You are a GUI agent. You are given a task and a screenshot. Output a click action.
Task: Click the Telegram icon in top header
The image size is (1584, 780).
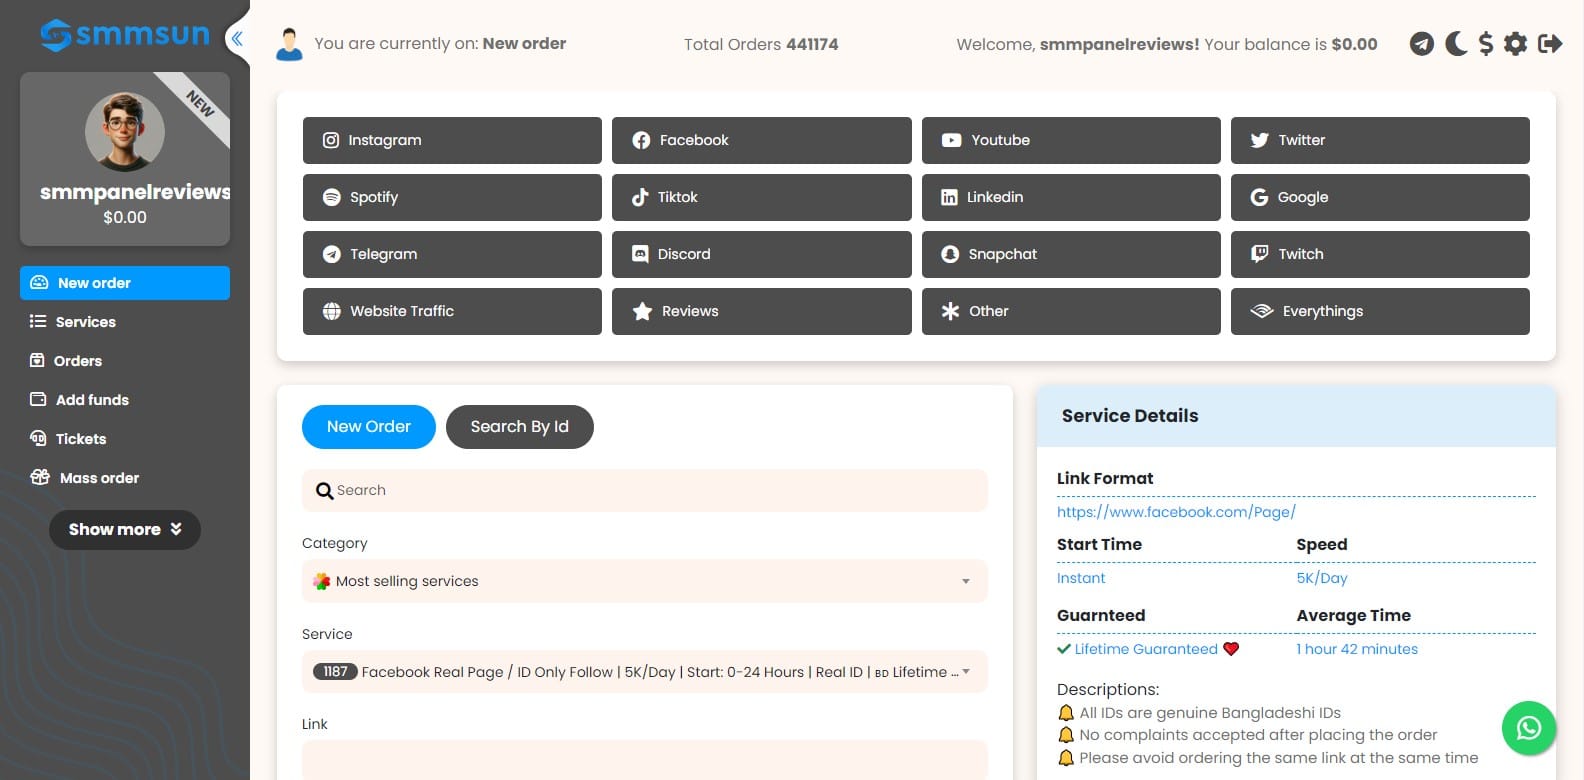[1421, 44]
